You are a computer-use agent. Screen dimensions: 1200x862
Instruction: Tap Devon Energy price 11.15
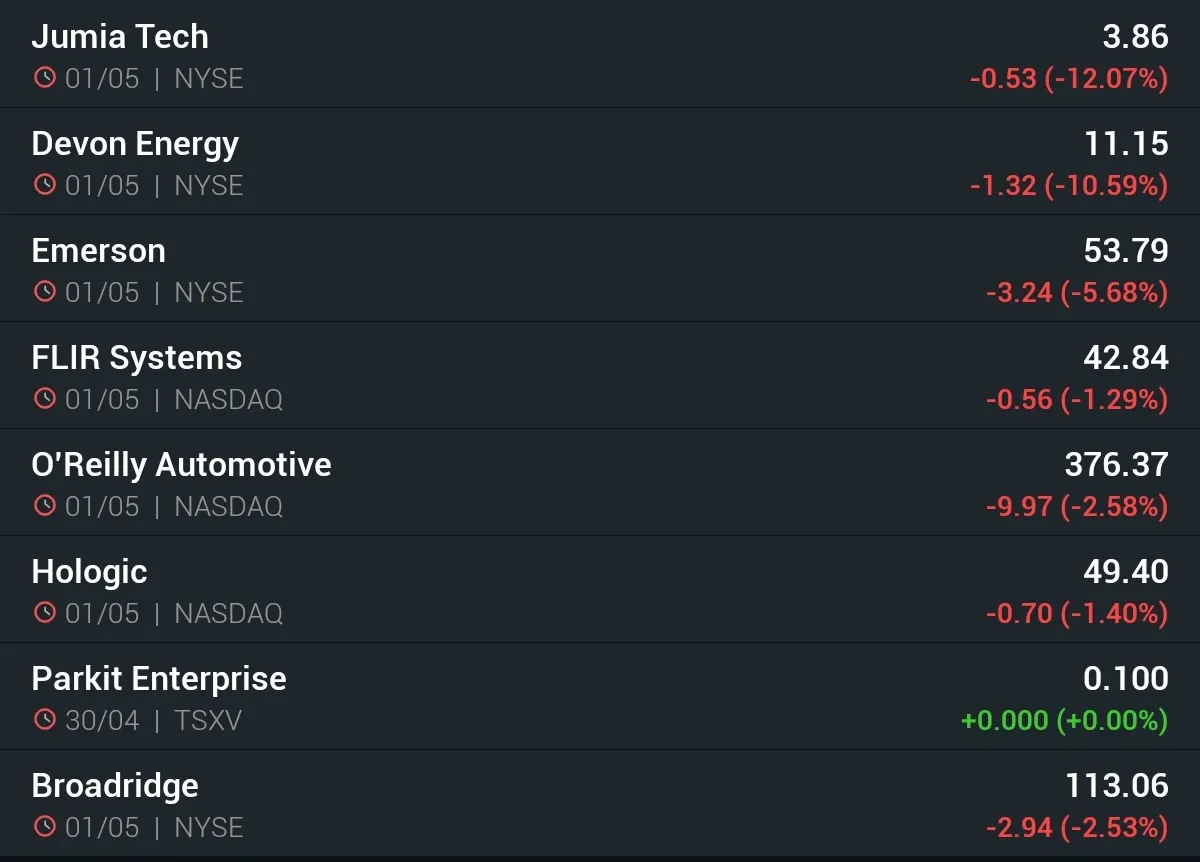1127,143
